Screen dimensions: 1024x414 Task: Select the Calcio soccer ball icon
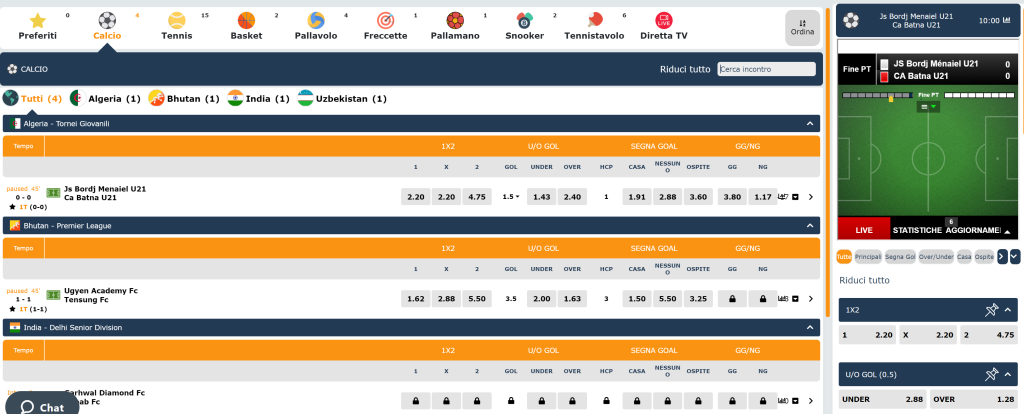pos(107,21)
